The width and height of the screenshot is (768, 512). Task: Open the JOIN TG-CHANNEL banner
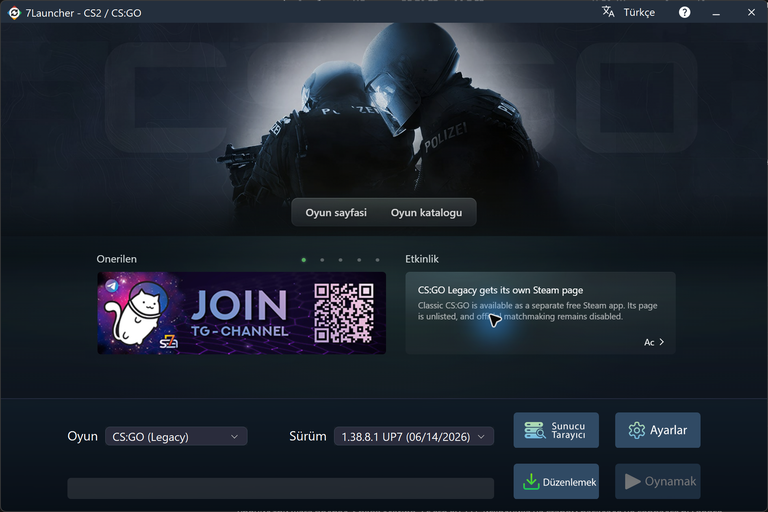point(241,313)
